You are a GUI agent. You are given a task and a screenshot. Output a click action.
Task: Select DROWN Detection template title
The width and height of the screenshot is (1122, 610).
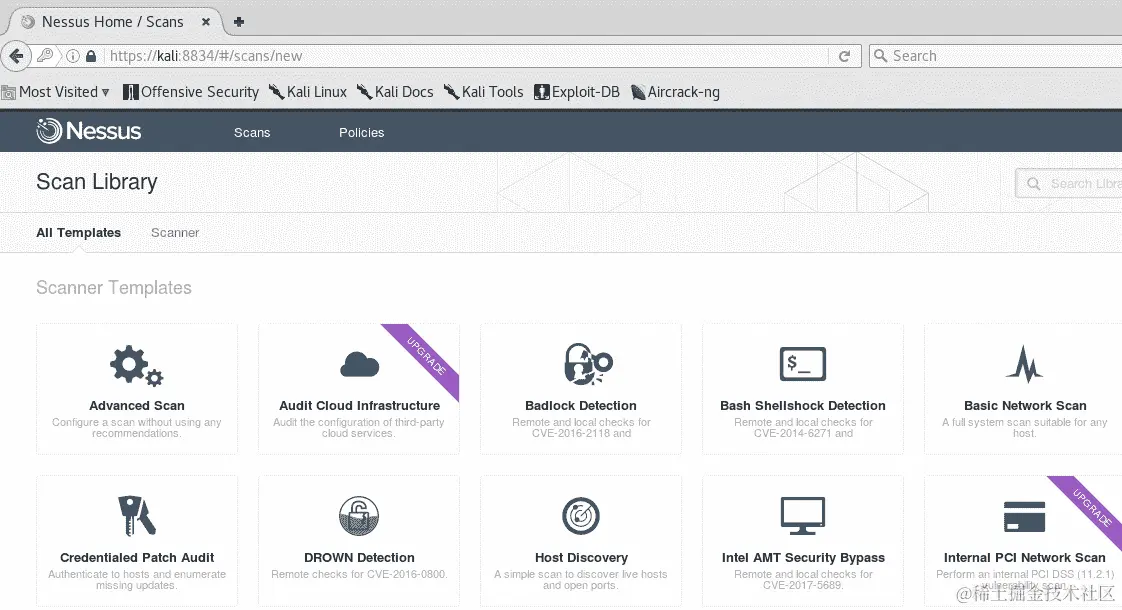point(359,557)
